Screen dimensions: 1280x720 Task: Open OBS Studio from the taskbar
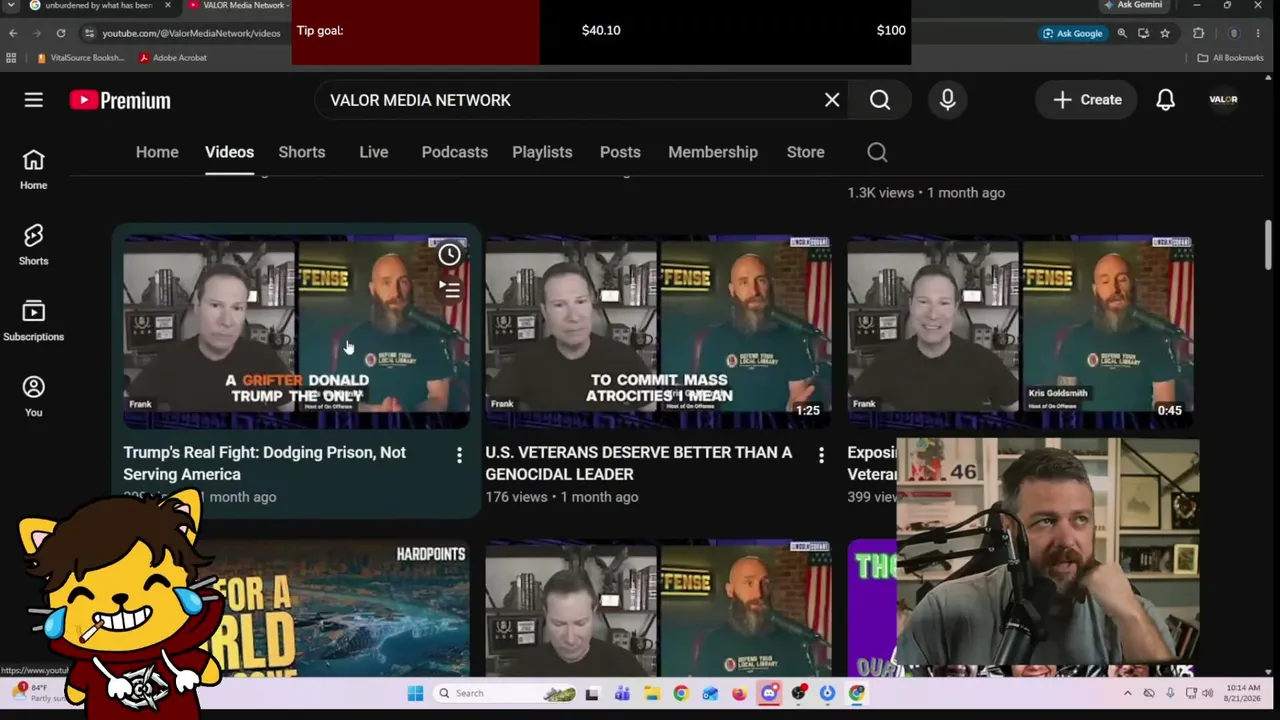click(798, 693)
